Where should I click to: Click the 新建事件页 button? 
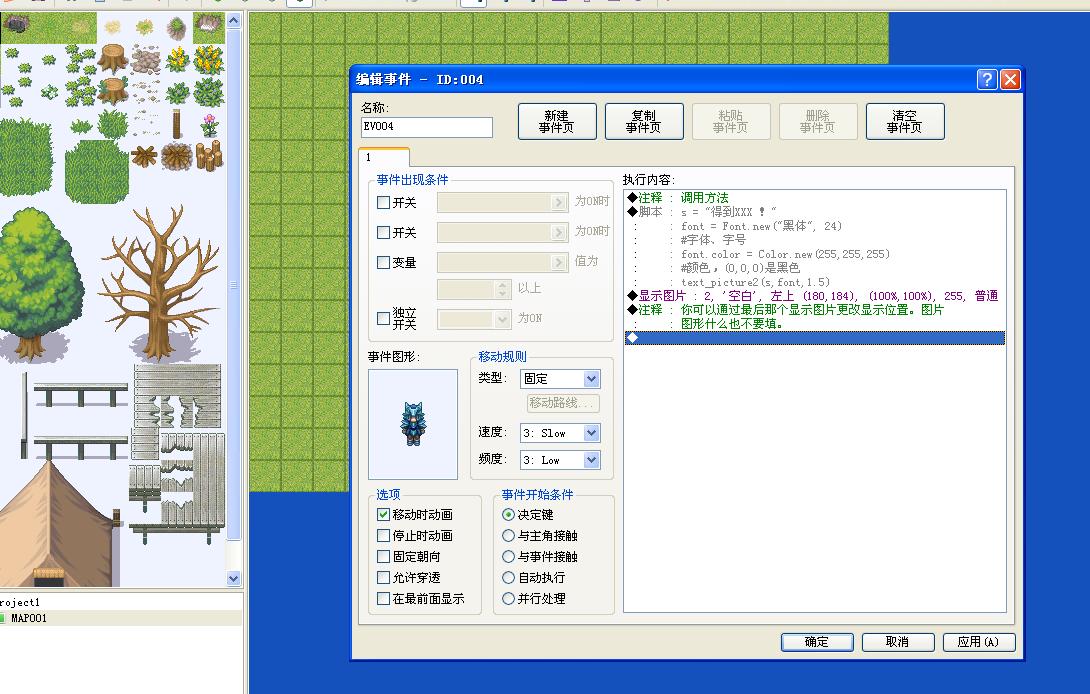tap(557, 122)
